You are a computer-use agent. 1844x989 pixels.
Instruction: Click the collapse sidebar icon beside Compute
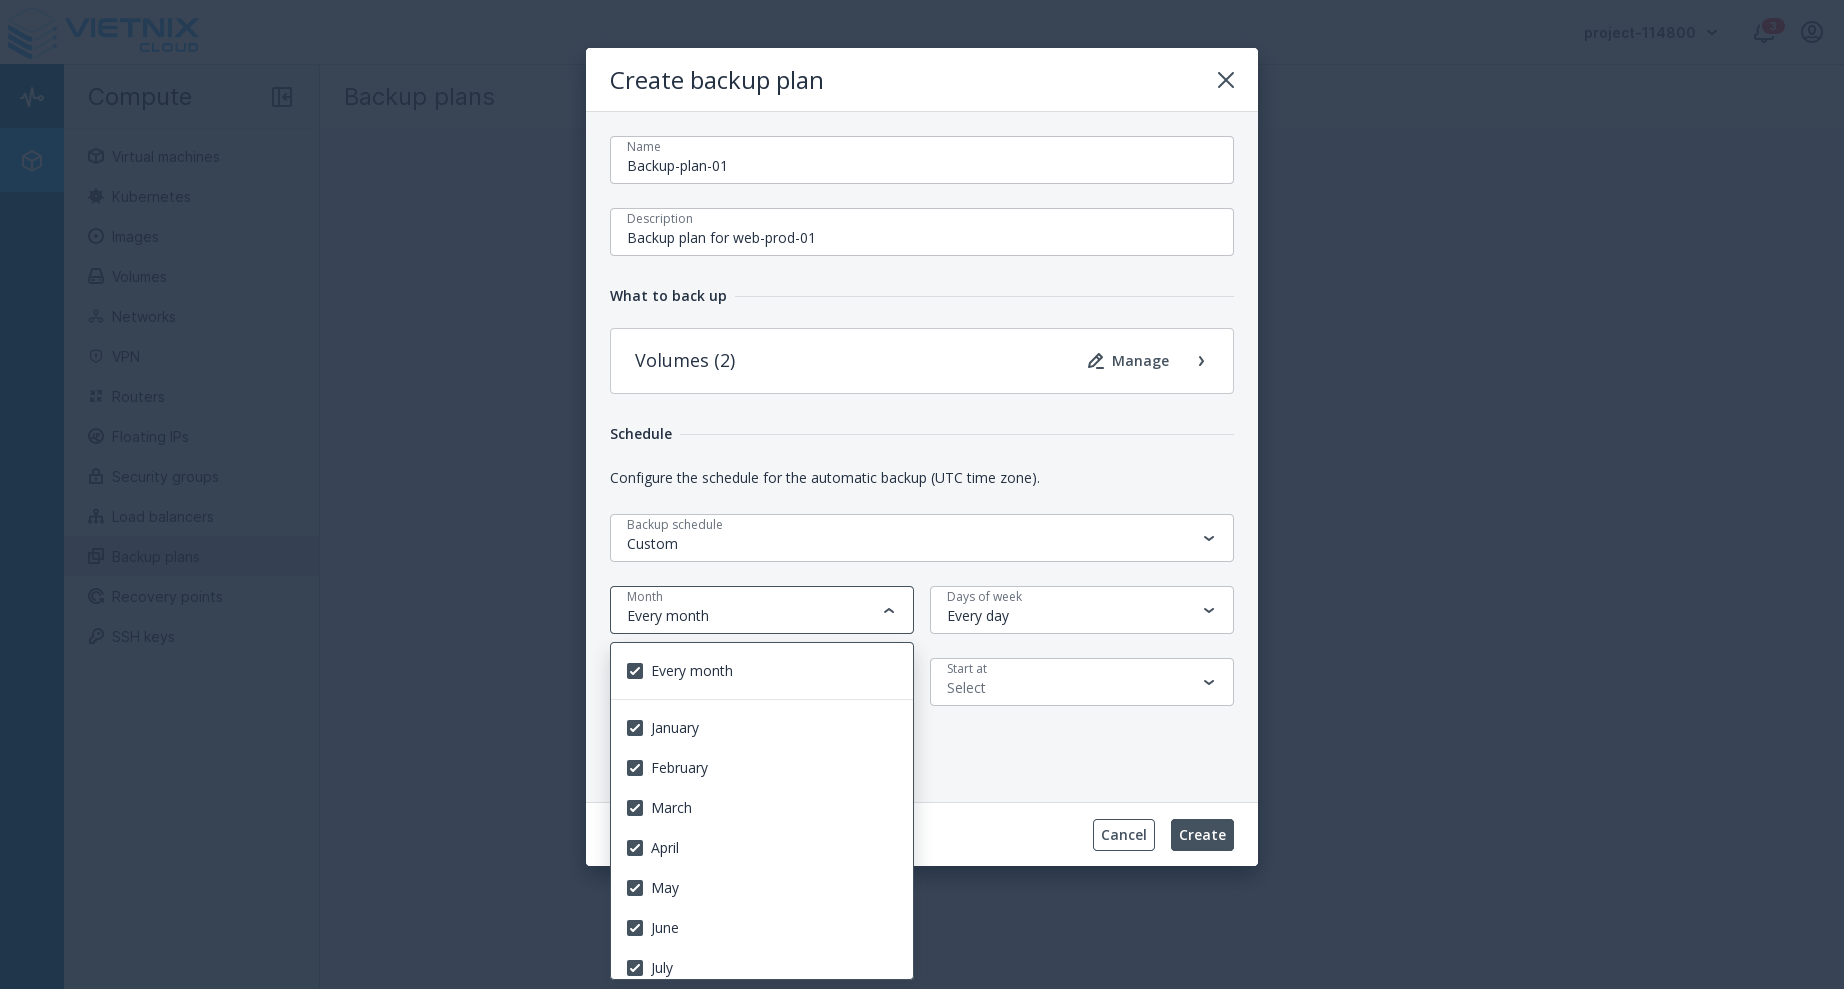282,97
